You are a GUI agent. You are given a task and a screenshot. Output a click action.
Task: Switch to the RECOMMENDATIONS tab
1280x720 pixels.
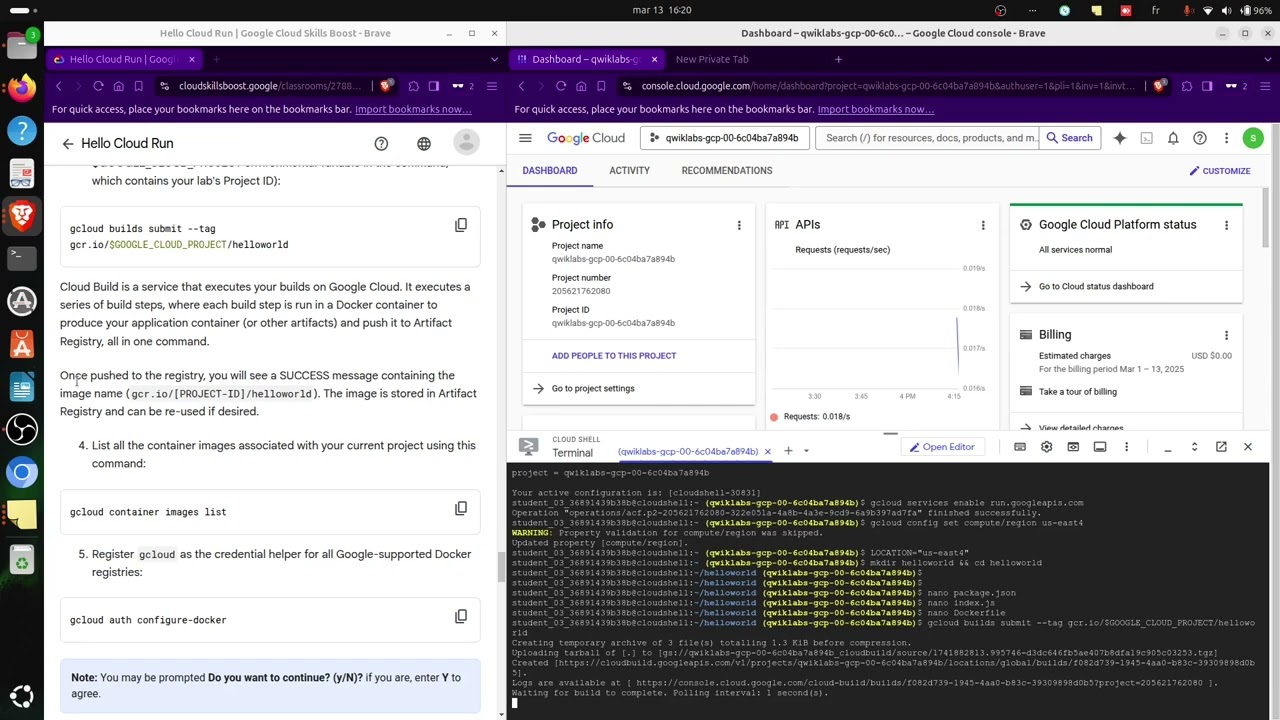[727, 171]
